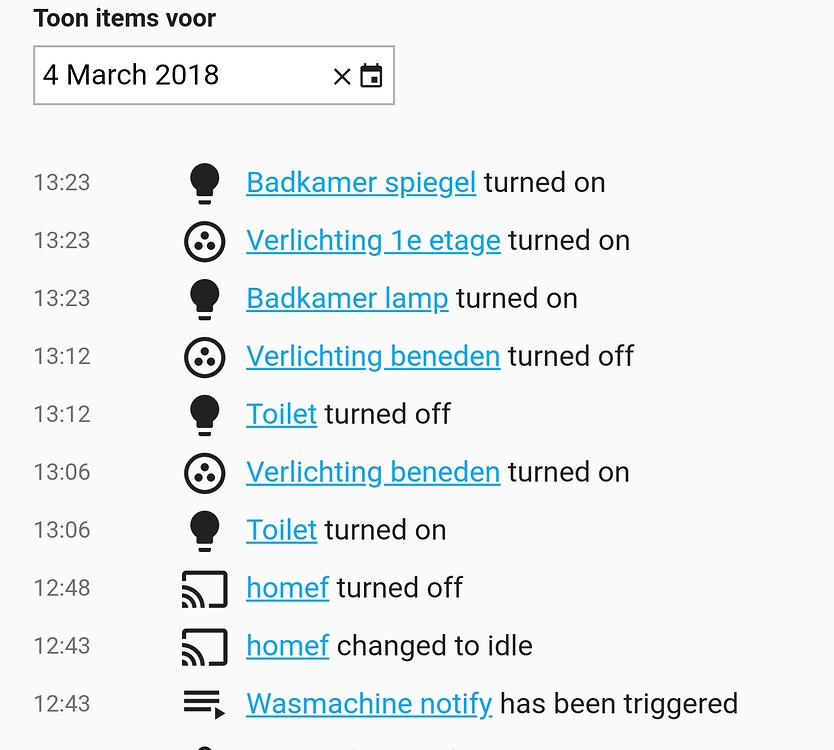Click bulb icon for Toilet turned off
This screenshot has height=750, width=834.
(204, 415)
